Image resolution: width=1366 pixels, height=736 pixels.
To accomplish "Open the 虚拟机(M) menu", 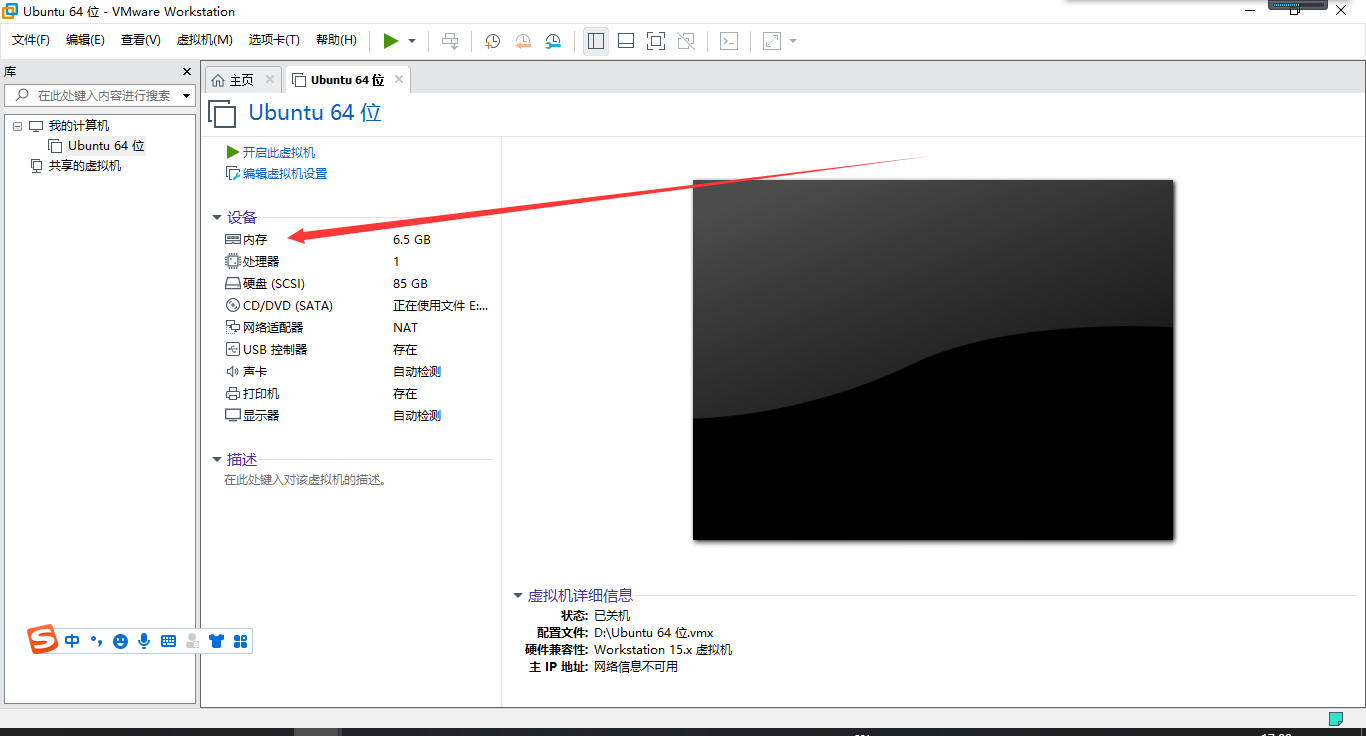I will point(204,40).
